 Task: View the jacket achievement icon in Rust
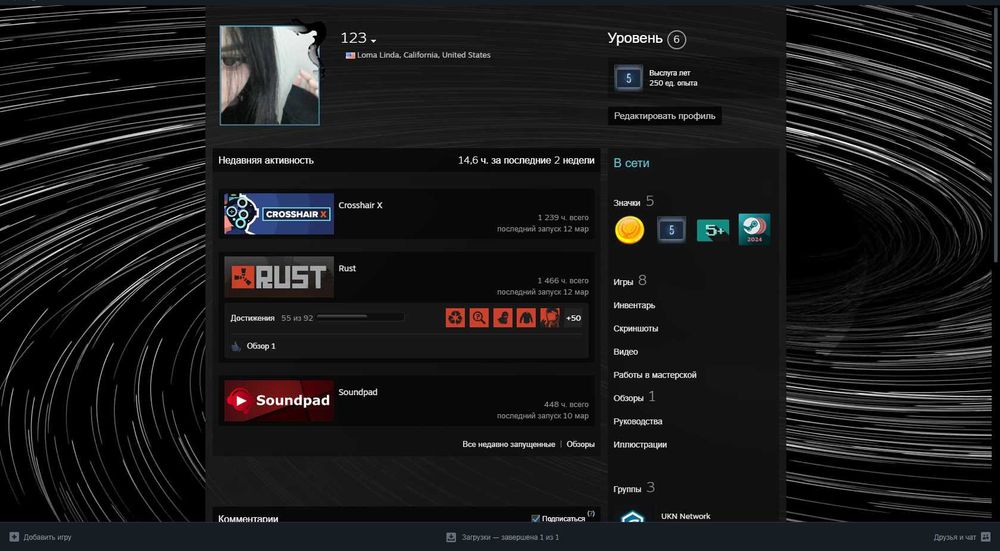click(x=526, y=318)
